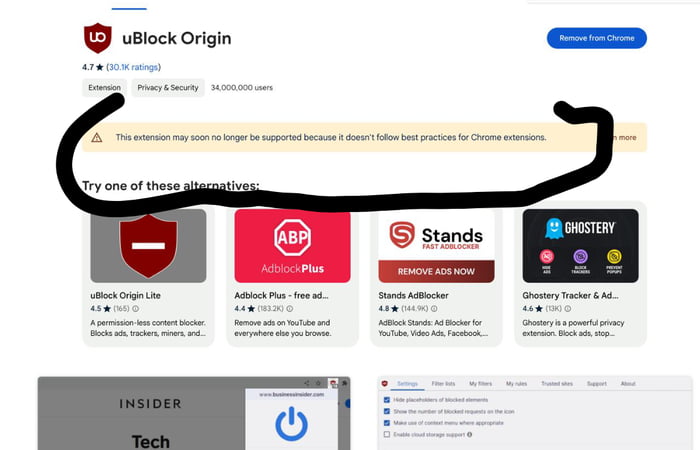Screen dimensions: 700x450
Task: Click Remove from Chrome button
Action: point(597,38)
